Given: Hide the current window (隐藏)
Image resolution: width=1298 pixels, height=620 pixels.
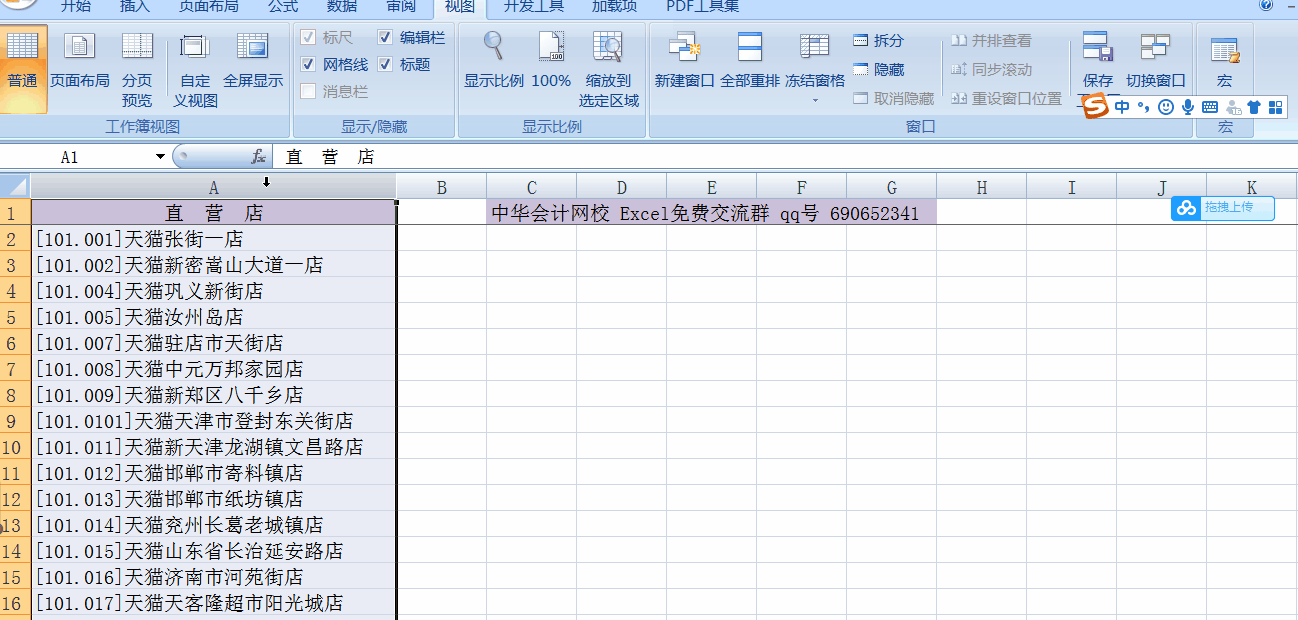Looking at the screenshot, I should tap(878, 70).
